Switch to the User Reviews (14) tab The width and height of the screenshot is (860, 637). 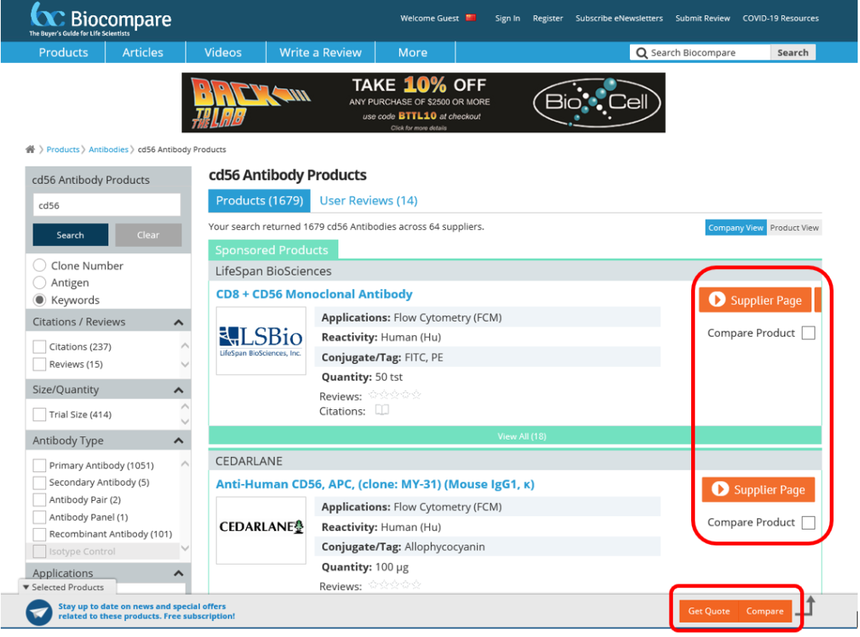(x=368, y=201)
